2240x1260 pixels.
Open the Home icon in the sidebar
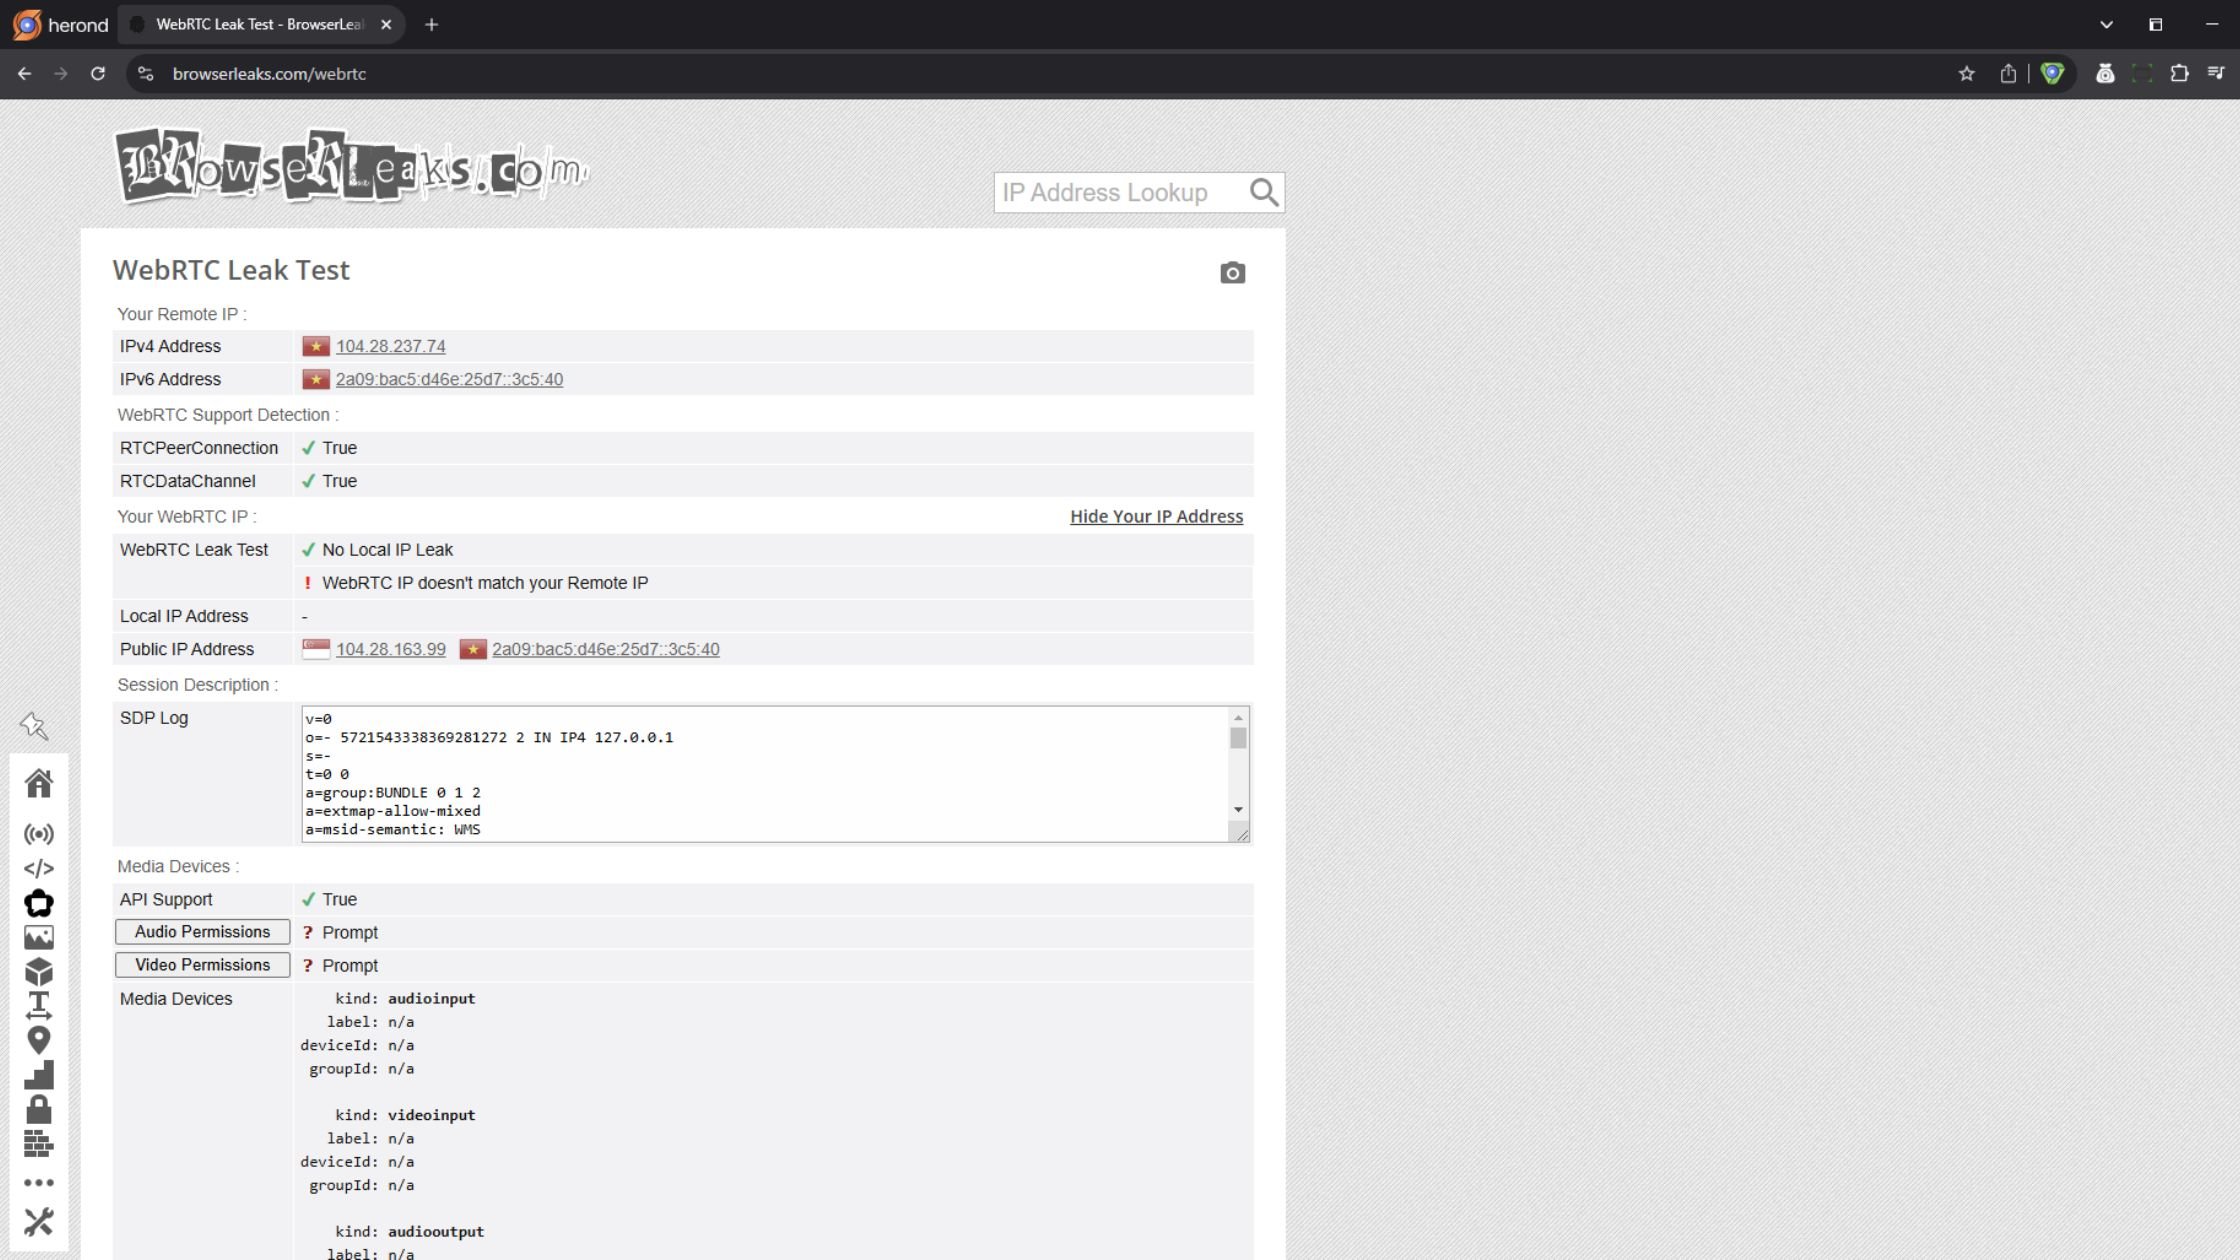[x=38, y=783]
